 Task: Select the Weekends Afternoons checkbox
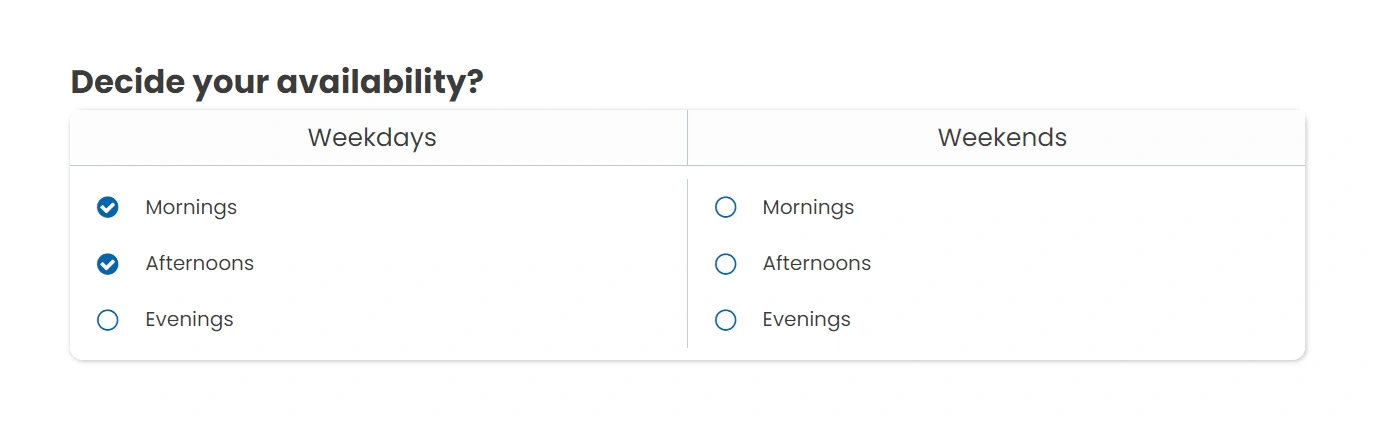726,264
